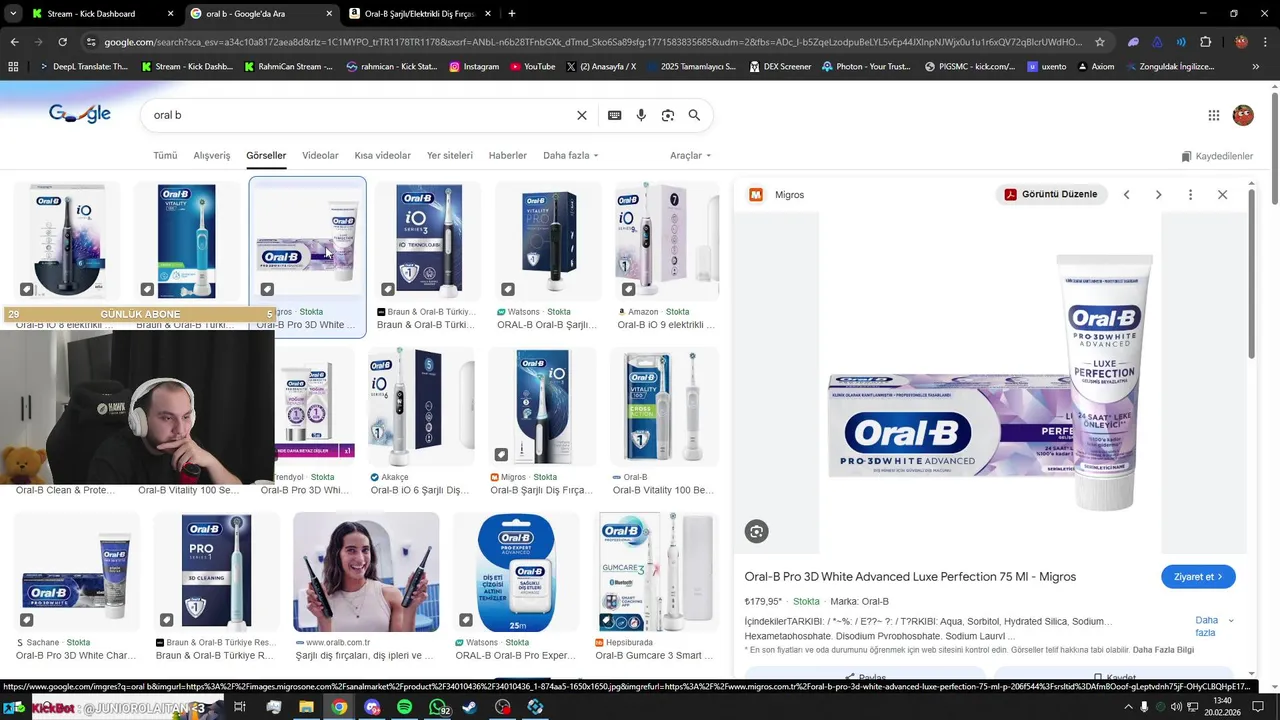Reload the page in Chrome
This screenshot has width=1280, height=720.
tap(62, 42)
